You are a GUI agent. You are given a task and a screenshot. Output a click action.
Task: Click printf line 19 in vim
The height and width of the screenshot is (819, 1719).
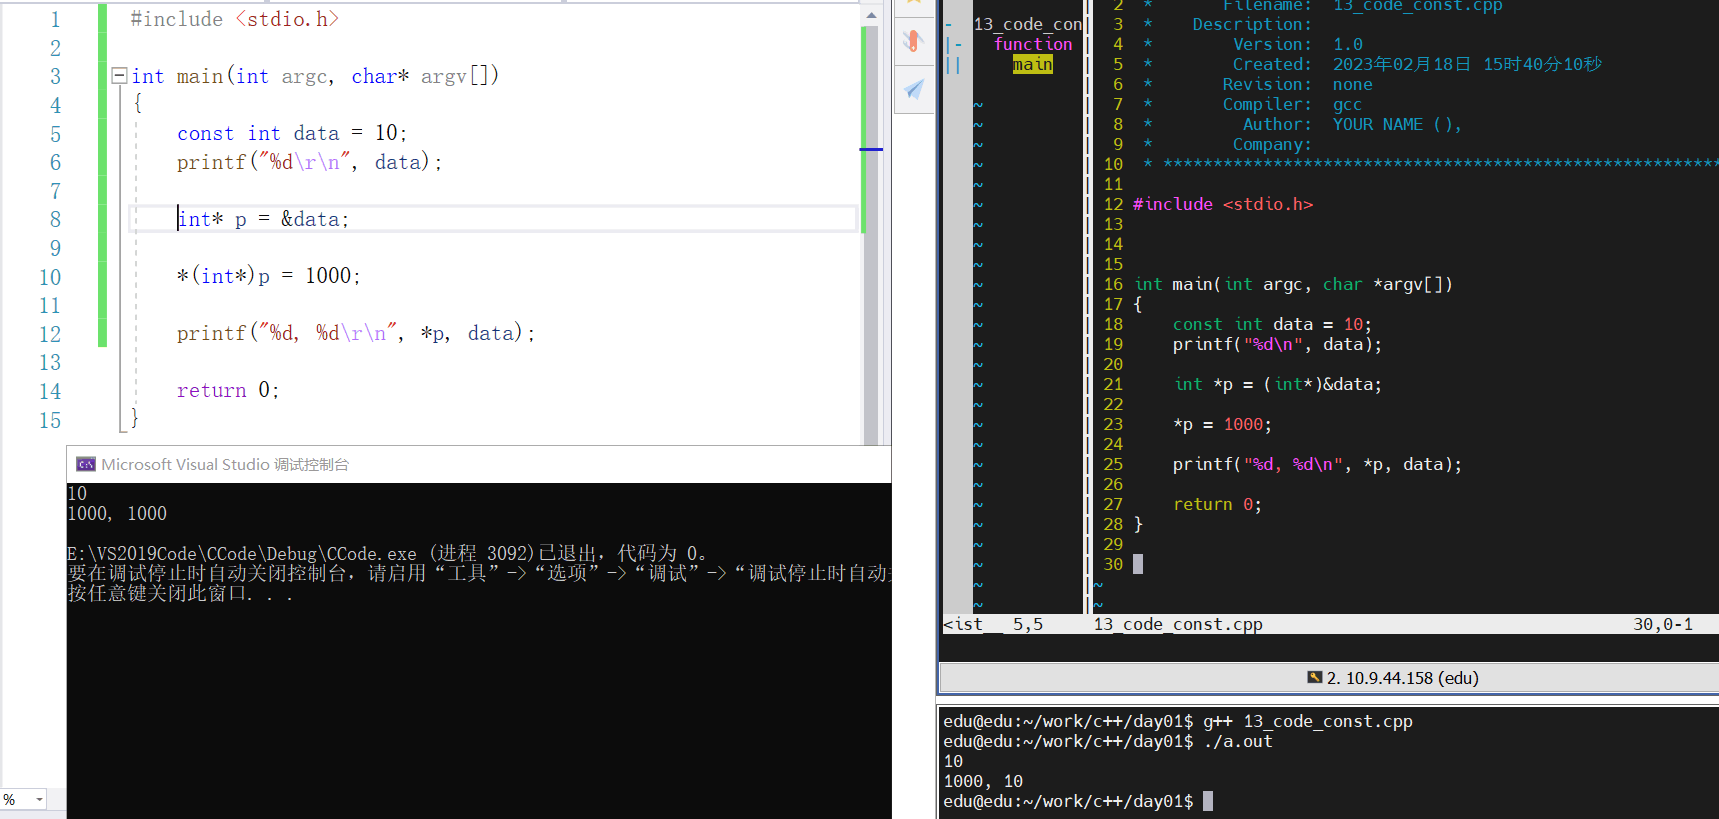pyautogui.click(x=1277, y=344)
